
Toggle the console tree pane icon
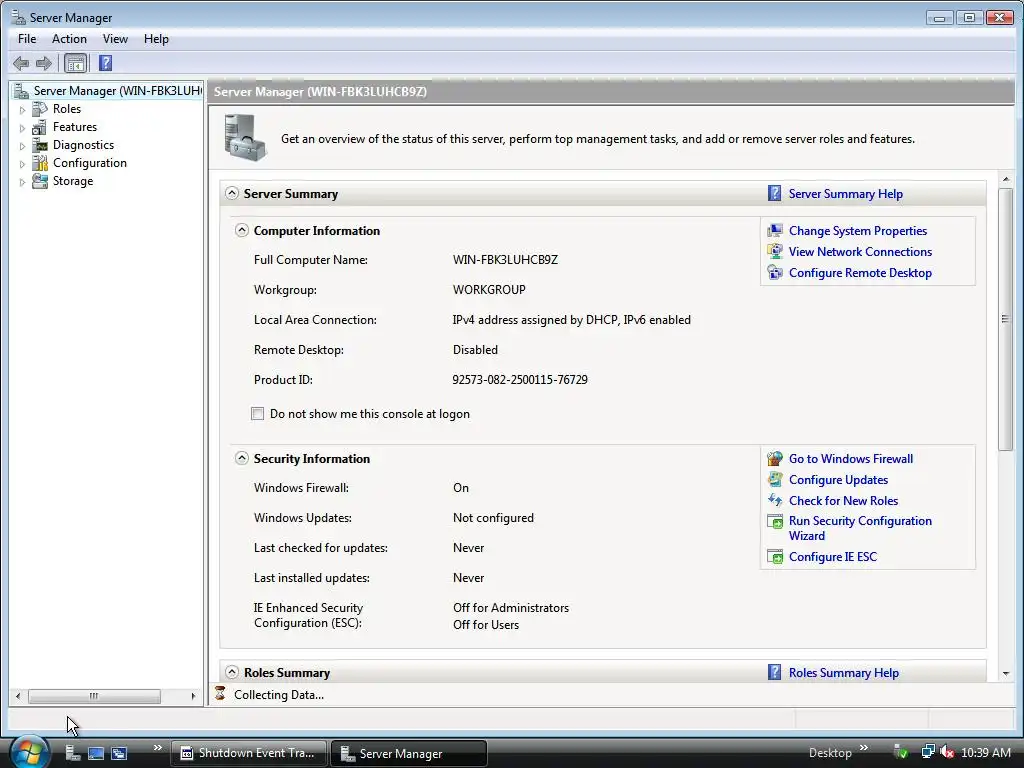(76, 63)
